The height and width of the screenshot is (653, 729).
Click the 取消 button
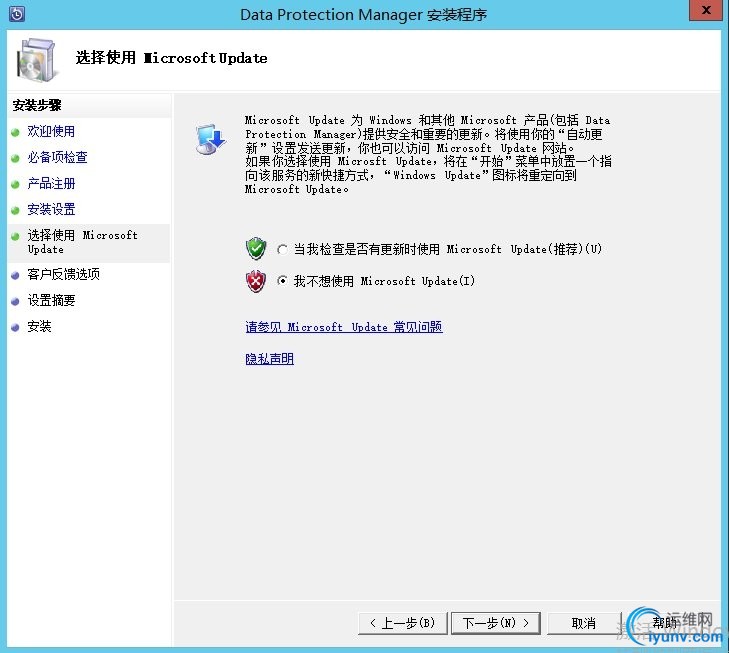pos(584,623)
